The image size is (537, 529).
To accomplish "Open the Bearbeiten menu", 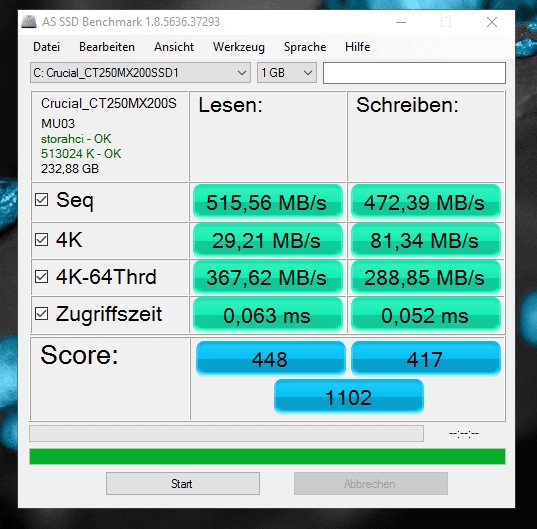I will click(x=107, y=47).
